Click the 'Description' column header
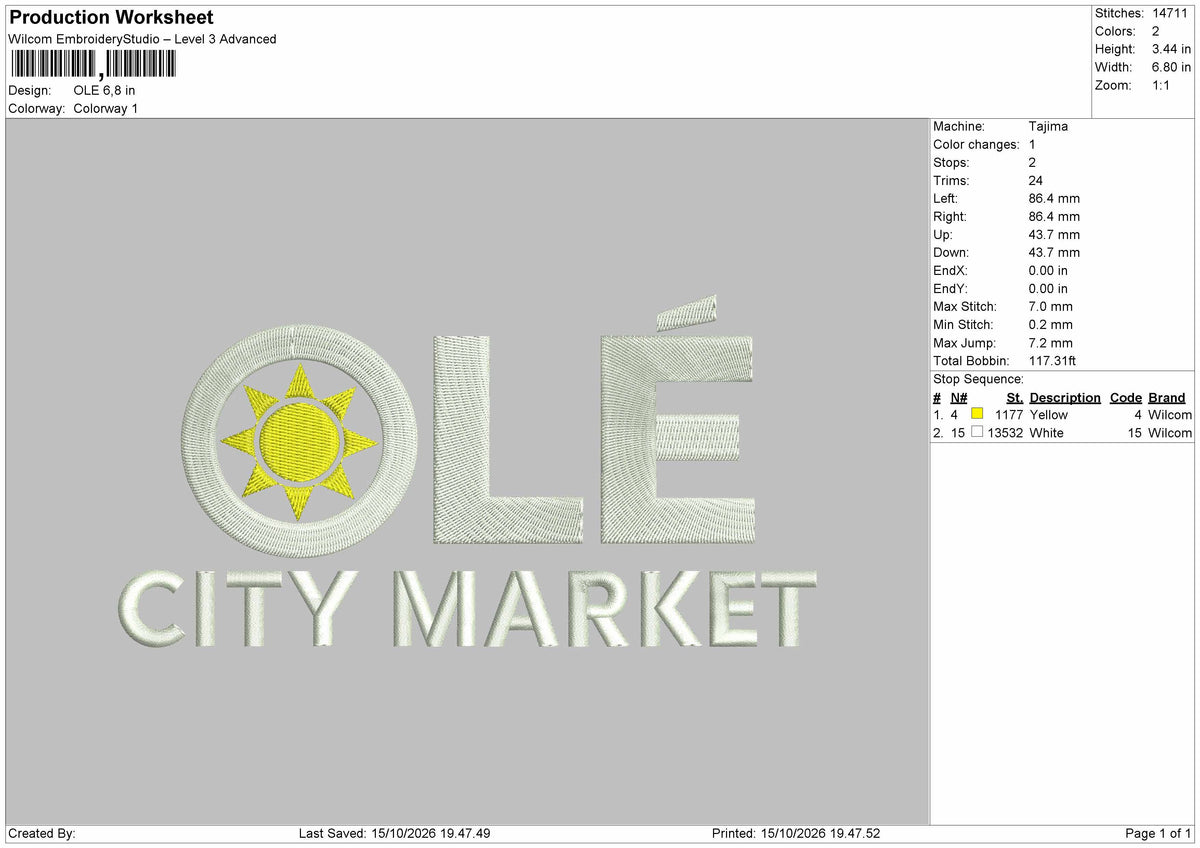 (x=1065, y=397)
